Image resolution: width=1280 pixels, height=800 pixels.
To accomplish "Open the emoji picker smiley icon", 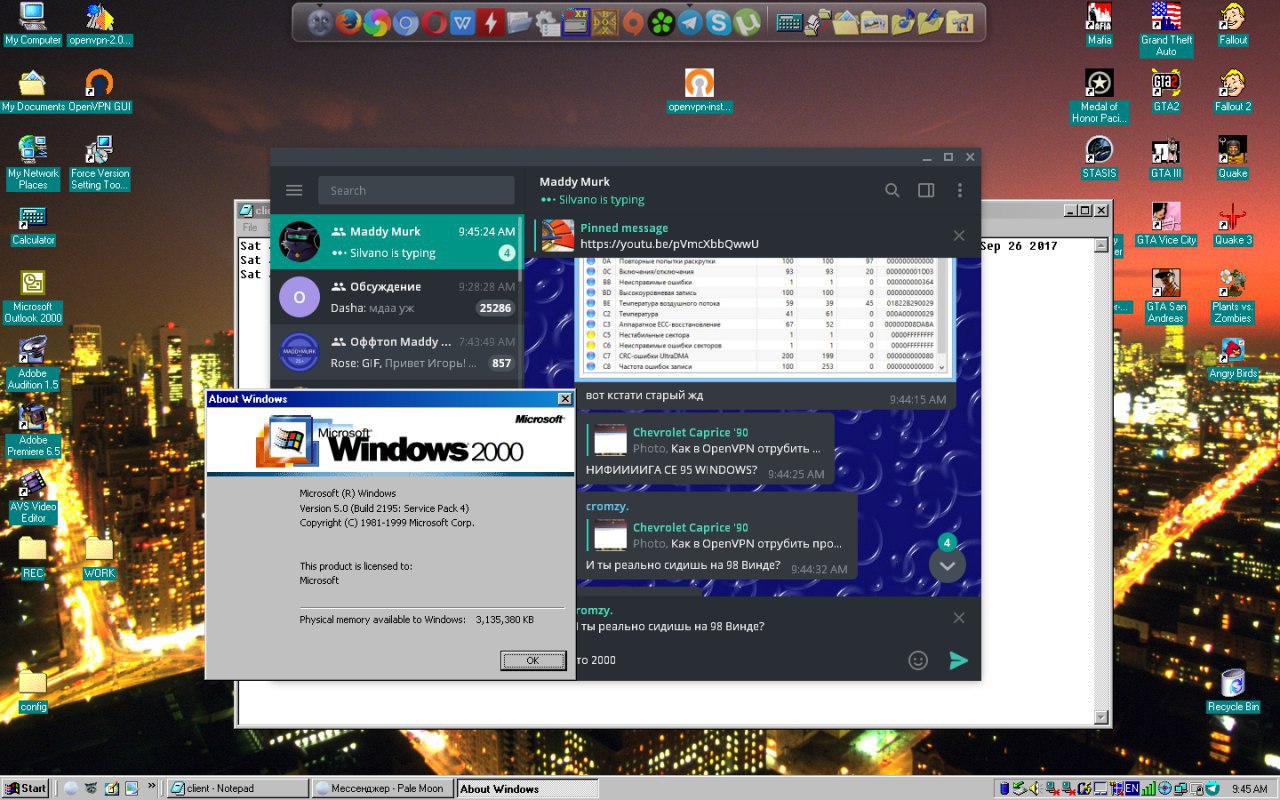I will coord(917,660).
